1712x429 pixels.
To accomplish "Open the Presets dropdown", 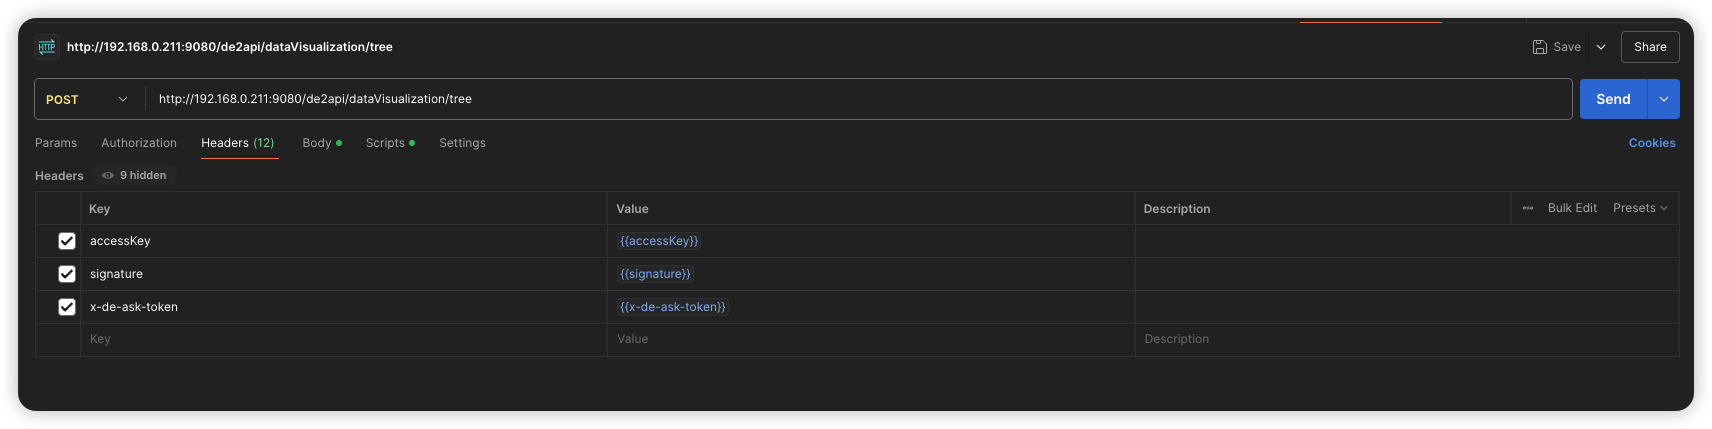I will click(x=1640, y=208).
